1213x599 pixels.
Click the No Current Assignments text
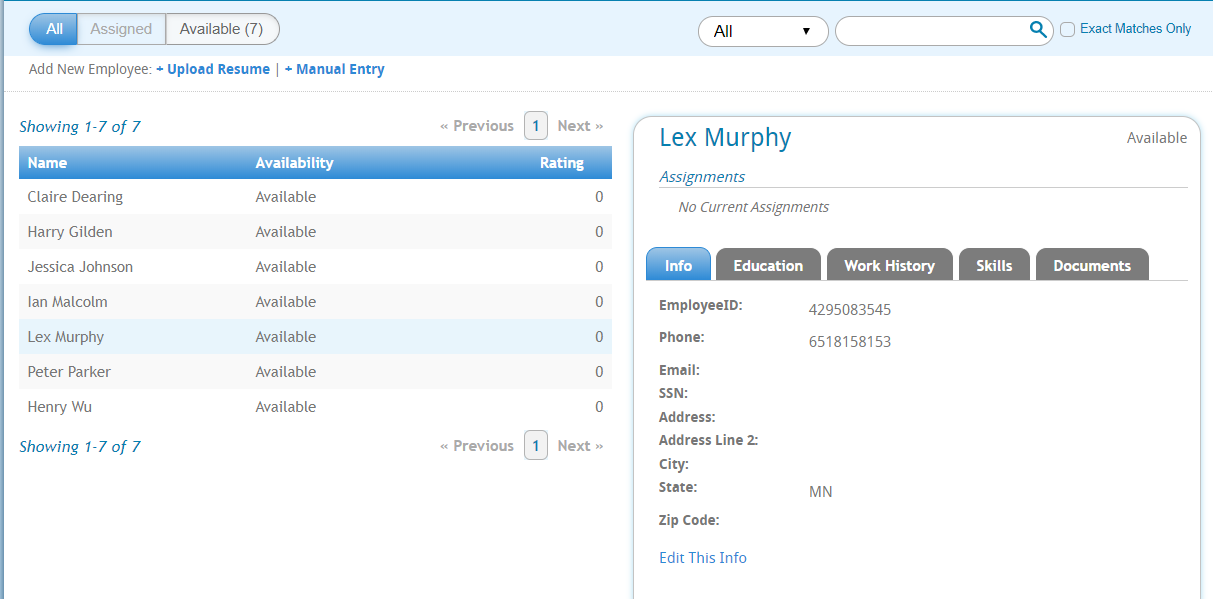pos(753,207)
